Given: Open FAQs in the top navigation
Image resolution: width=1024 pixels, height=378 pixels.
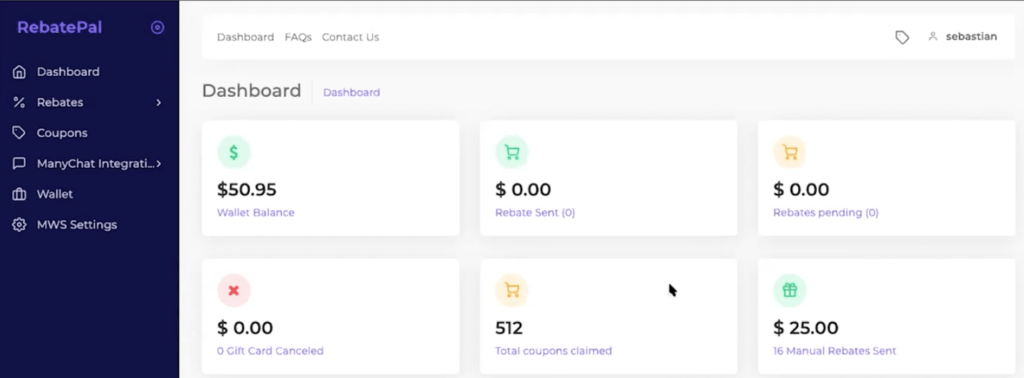Looking at the screenshot, I should coord(298,37).
